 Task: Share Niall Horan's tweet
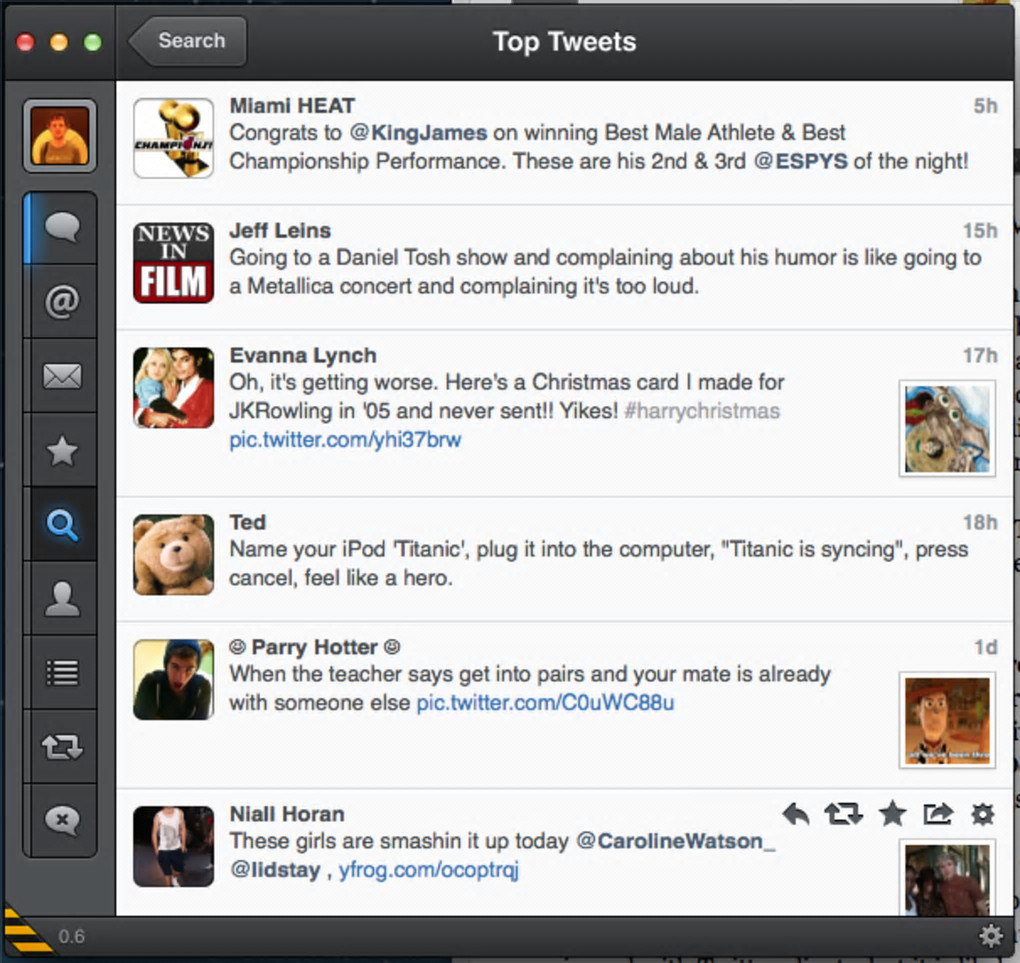938,814
